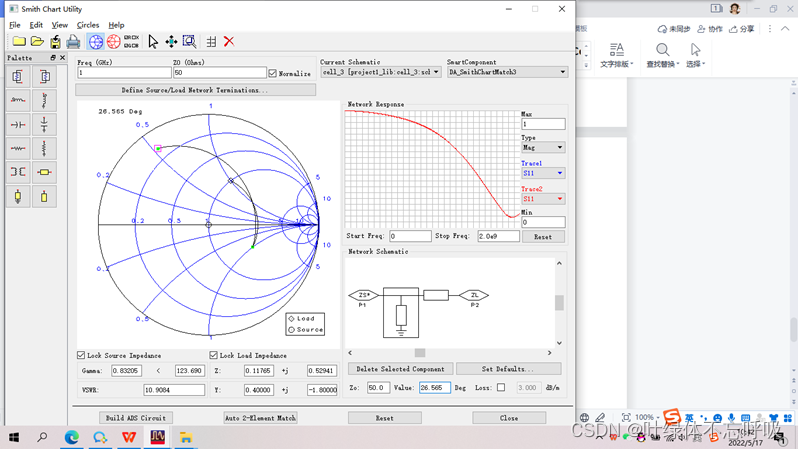Pick the series parallel RLC palette component in the top-right cell
Screen dimensions: 798x449
(44, 76)
